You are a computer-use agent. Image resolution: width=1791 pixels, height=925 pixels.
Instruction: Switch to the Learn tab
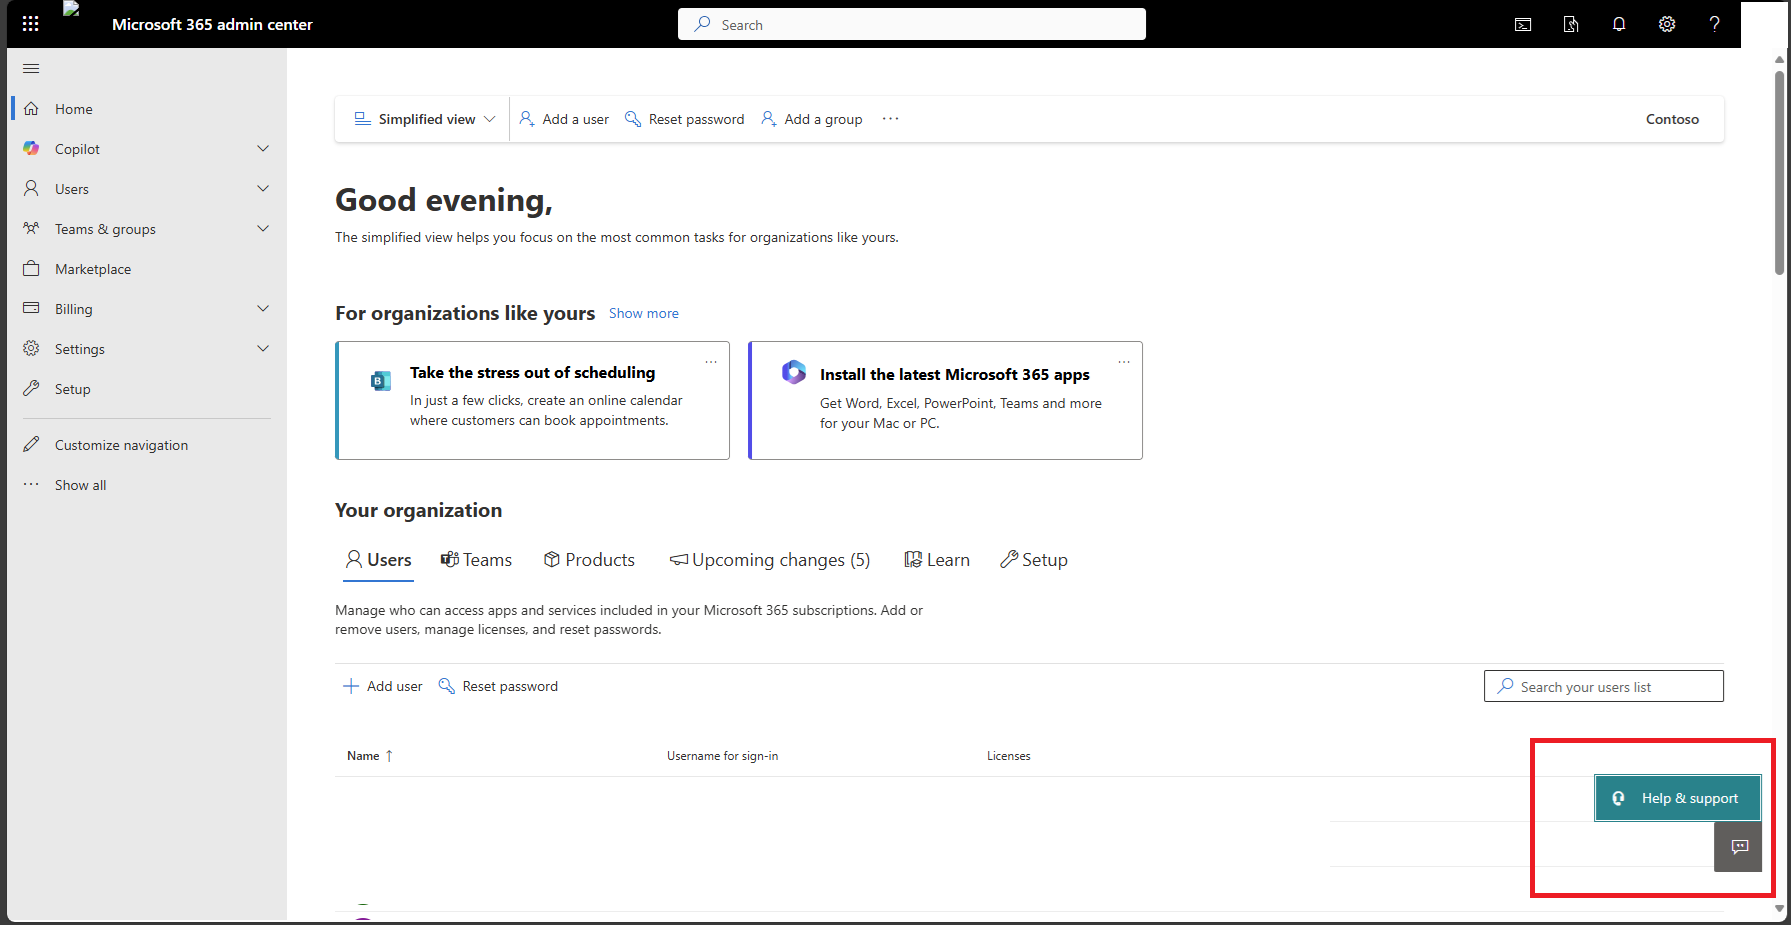pos(937,560)
